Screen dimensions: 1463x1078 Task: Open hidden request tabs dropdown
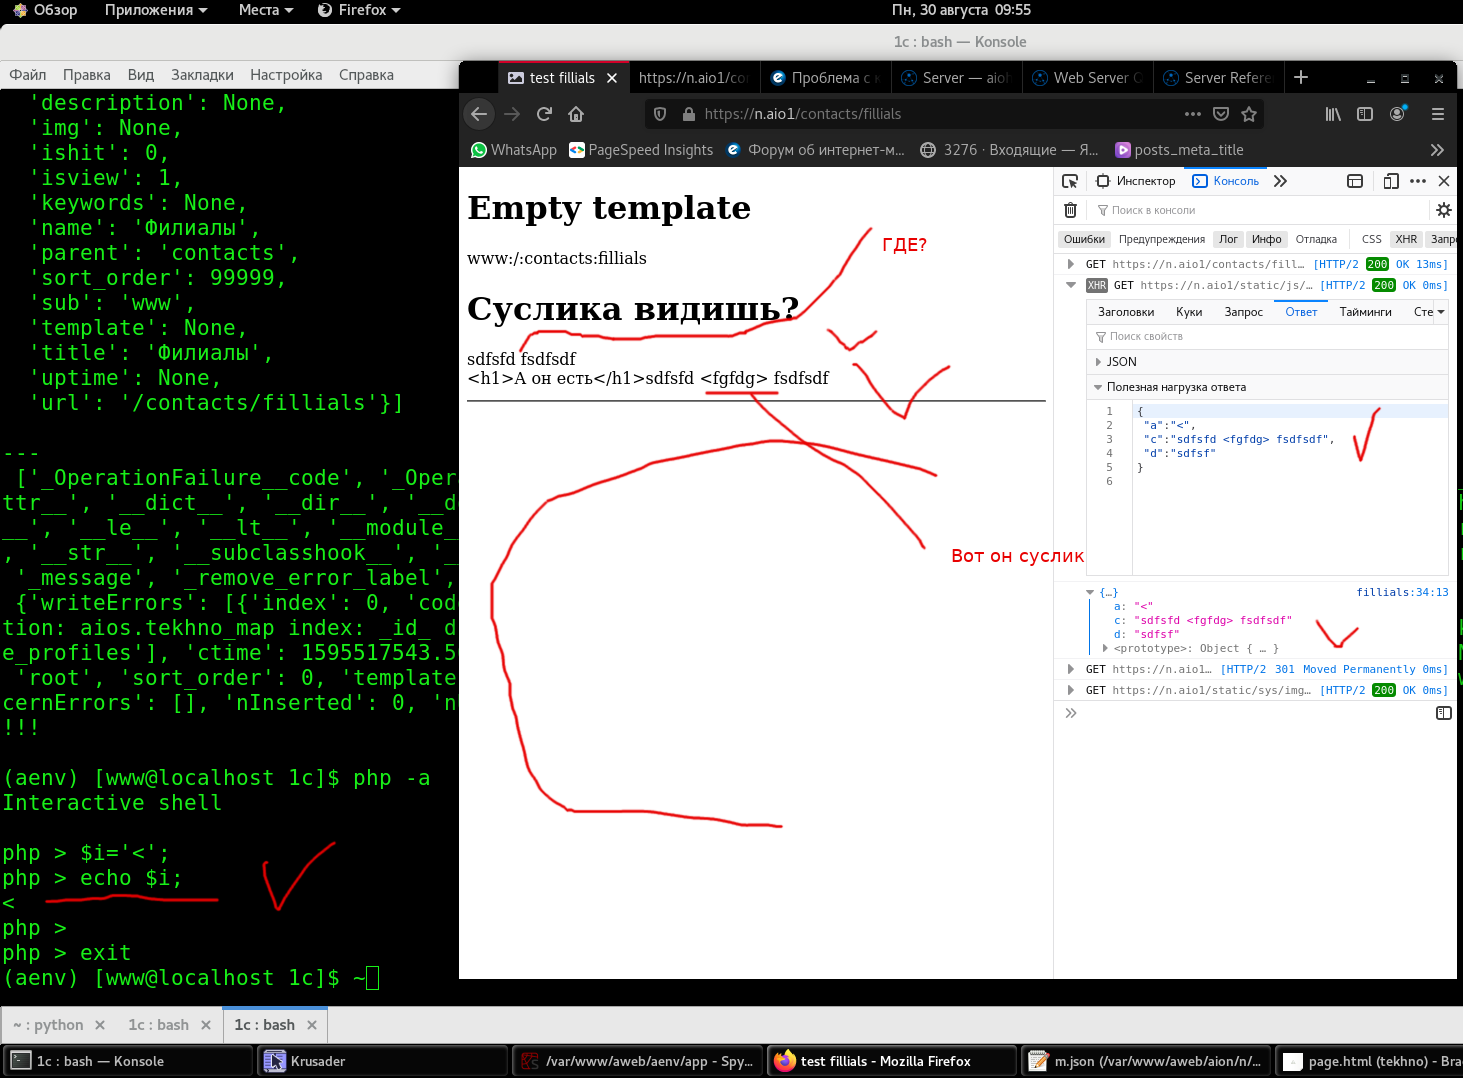1441,312
